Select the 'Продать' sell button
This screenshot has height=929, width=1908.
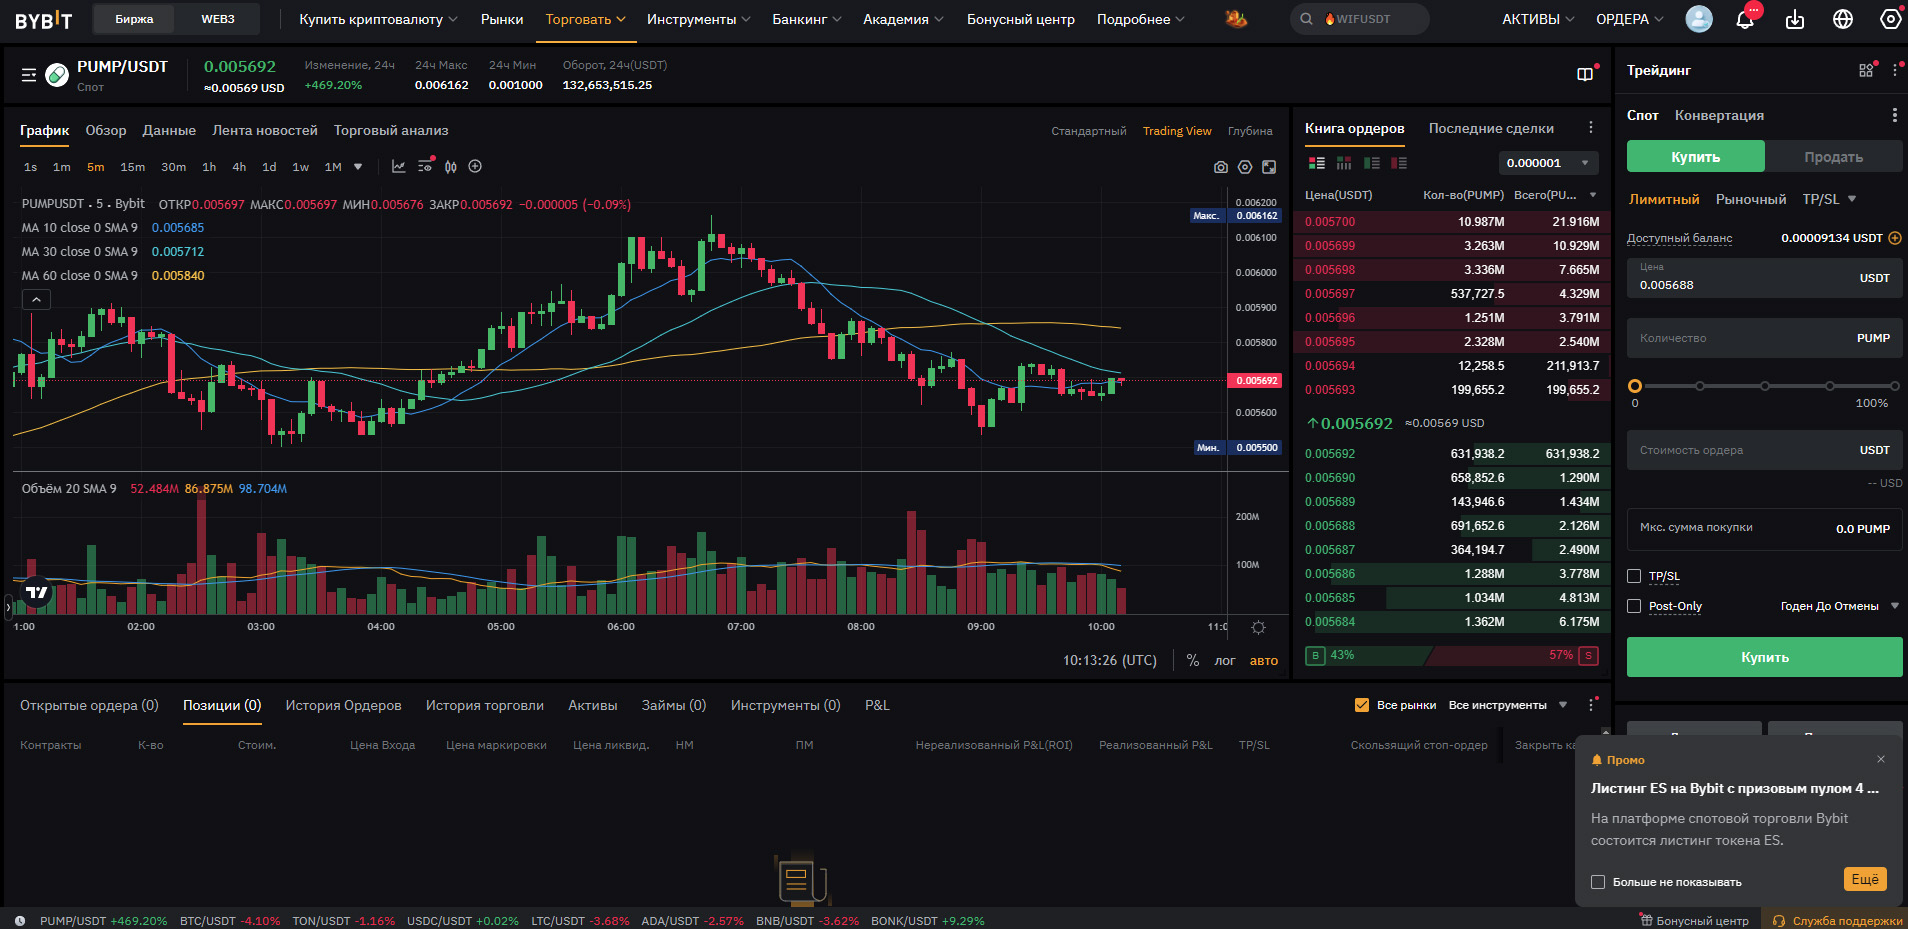click(x=1833, y=157)
